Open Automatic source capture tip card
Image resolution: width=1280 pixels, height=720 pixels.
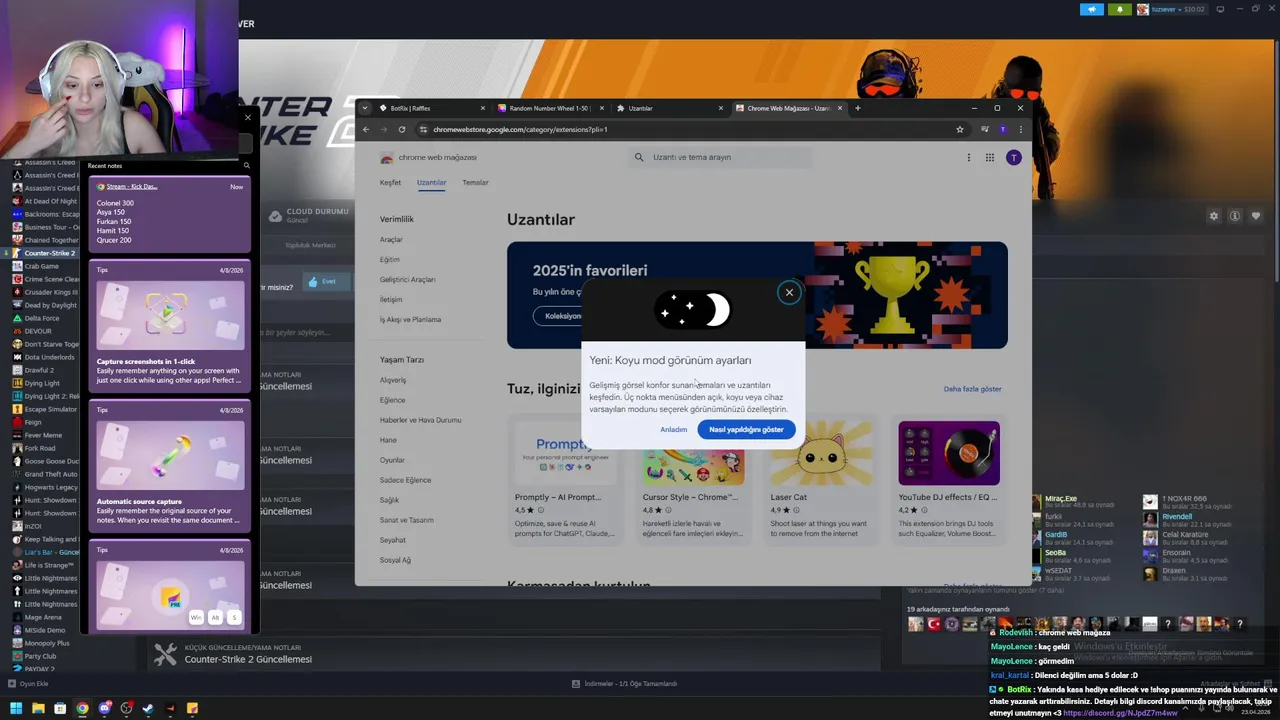coord(170,467)
